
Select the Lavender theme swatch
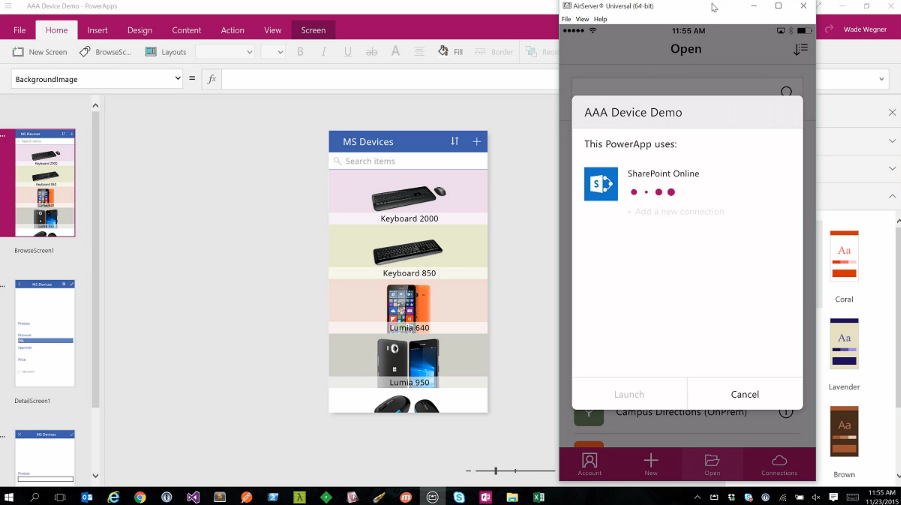(844, 343)
